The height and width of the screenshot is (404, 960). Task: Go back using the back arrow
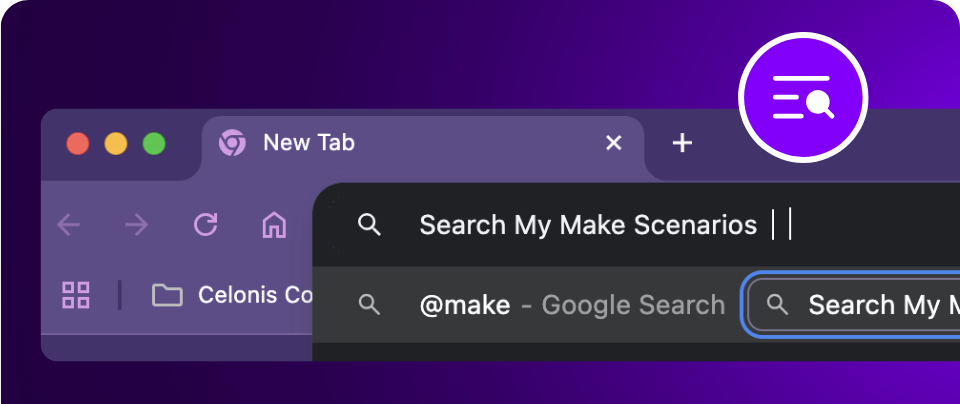[x=69, y=225]
